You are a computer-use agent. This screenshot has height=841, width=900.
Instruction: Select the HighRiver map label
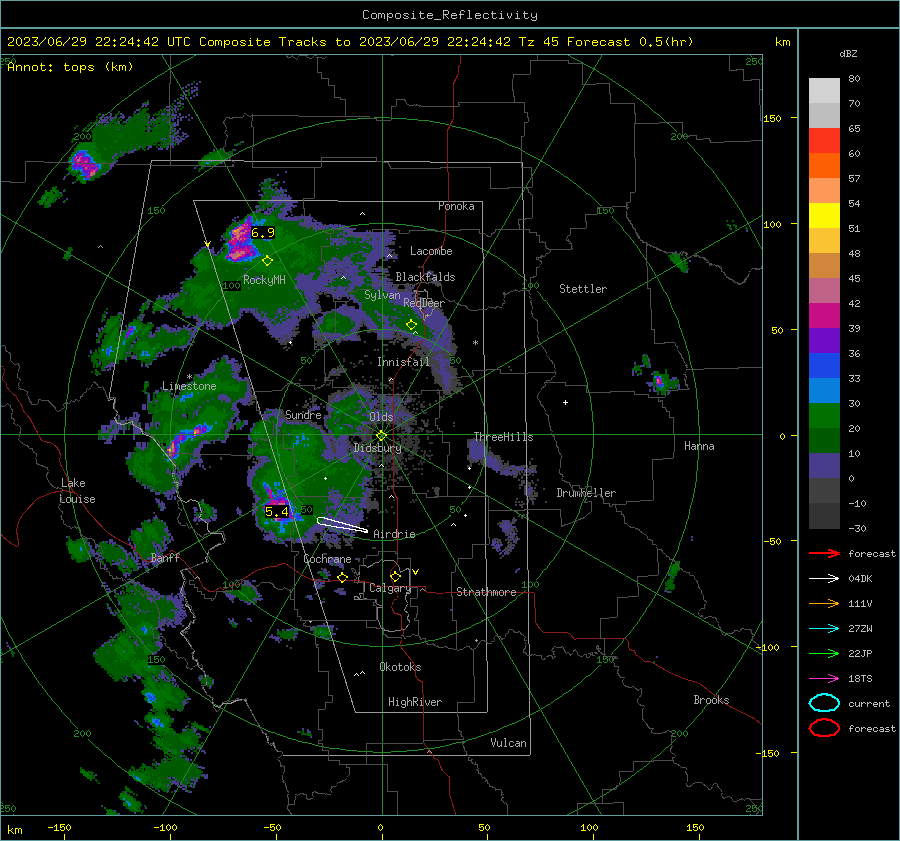click(x=415, y=702)
